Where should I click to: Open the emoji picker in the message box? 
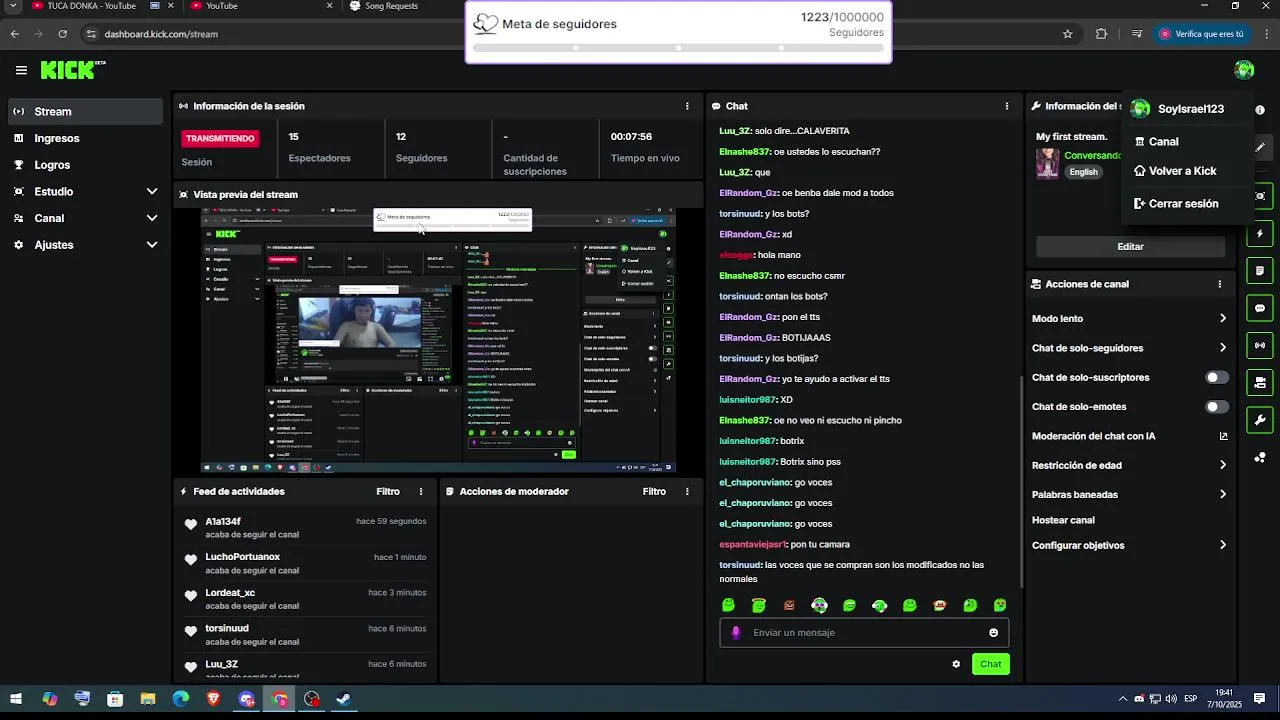coord(993,633)
